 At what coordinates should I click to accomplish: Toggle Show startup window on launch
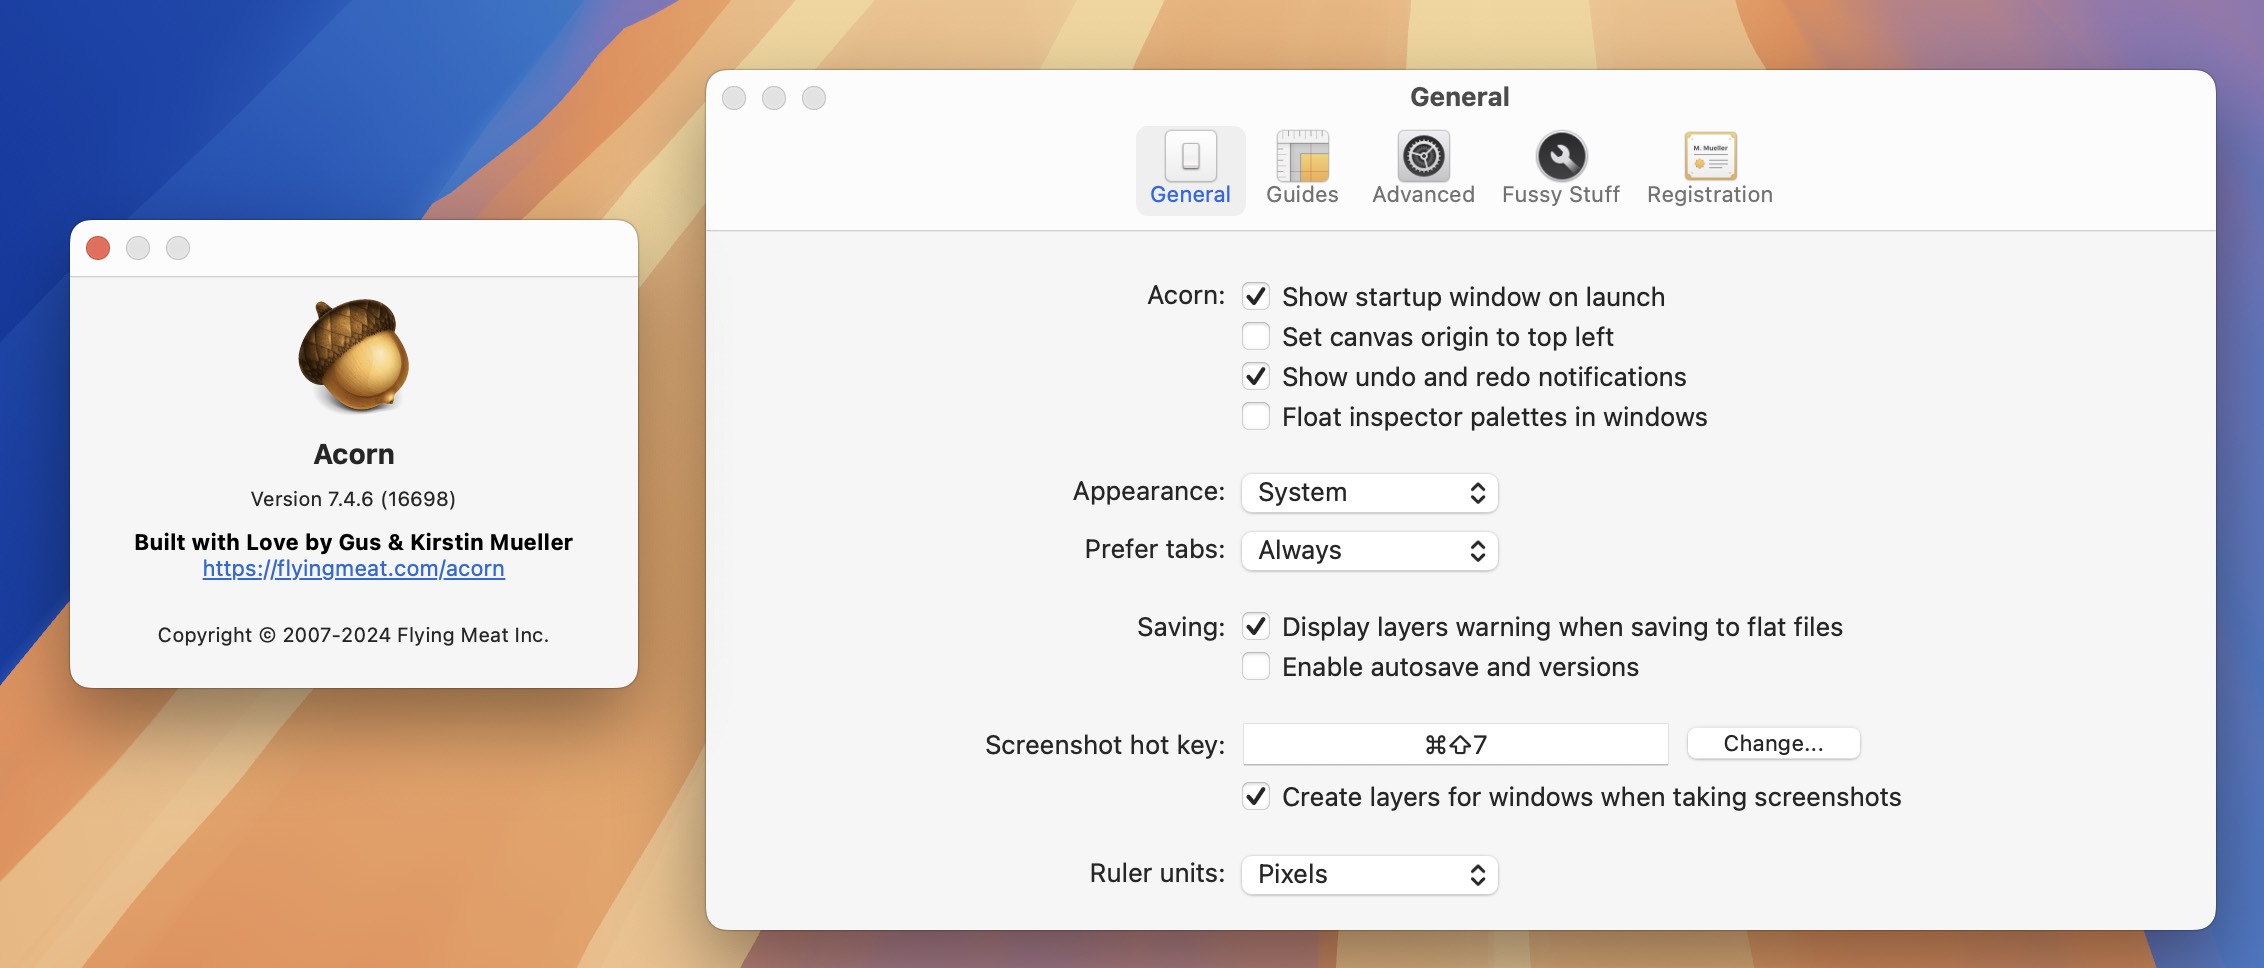[x=1256, y=297]
